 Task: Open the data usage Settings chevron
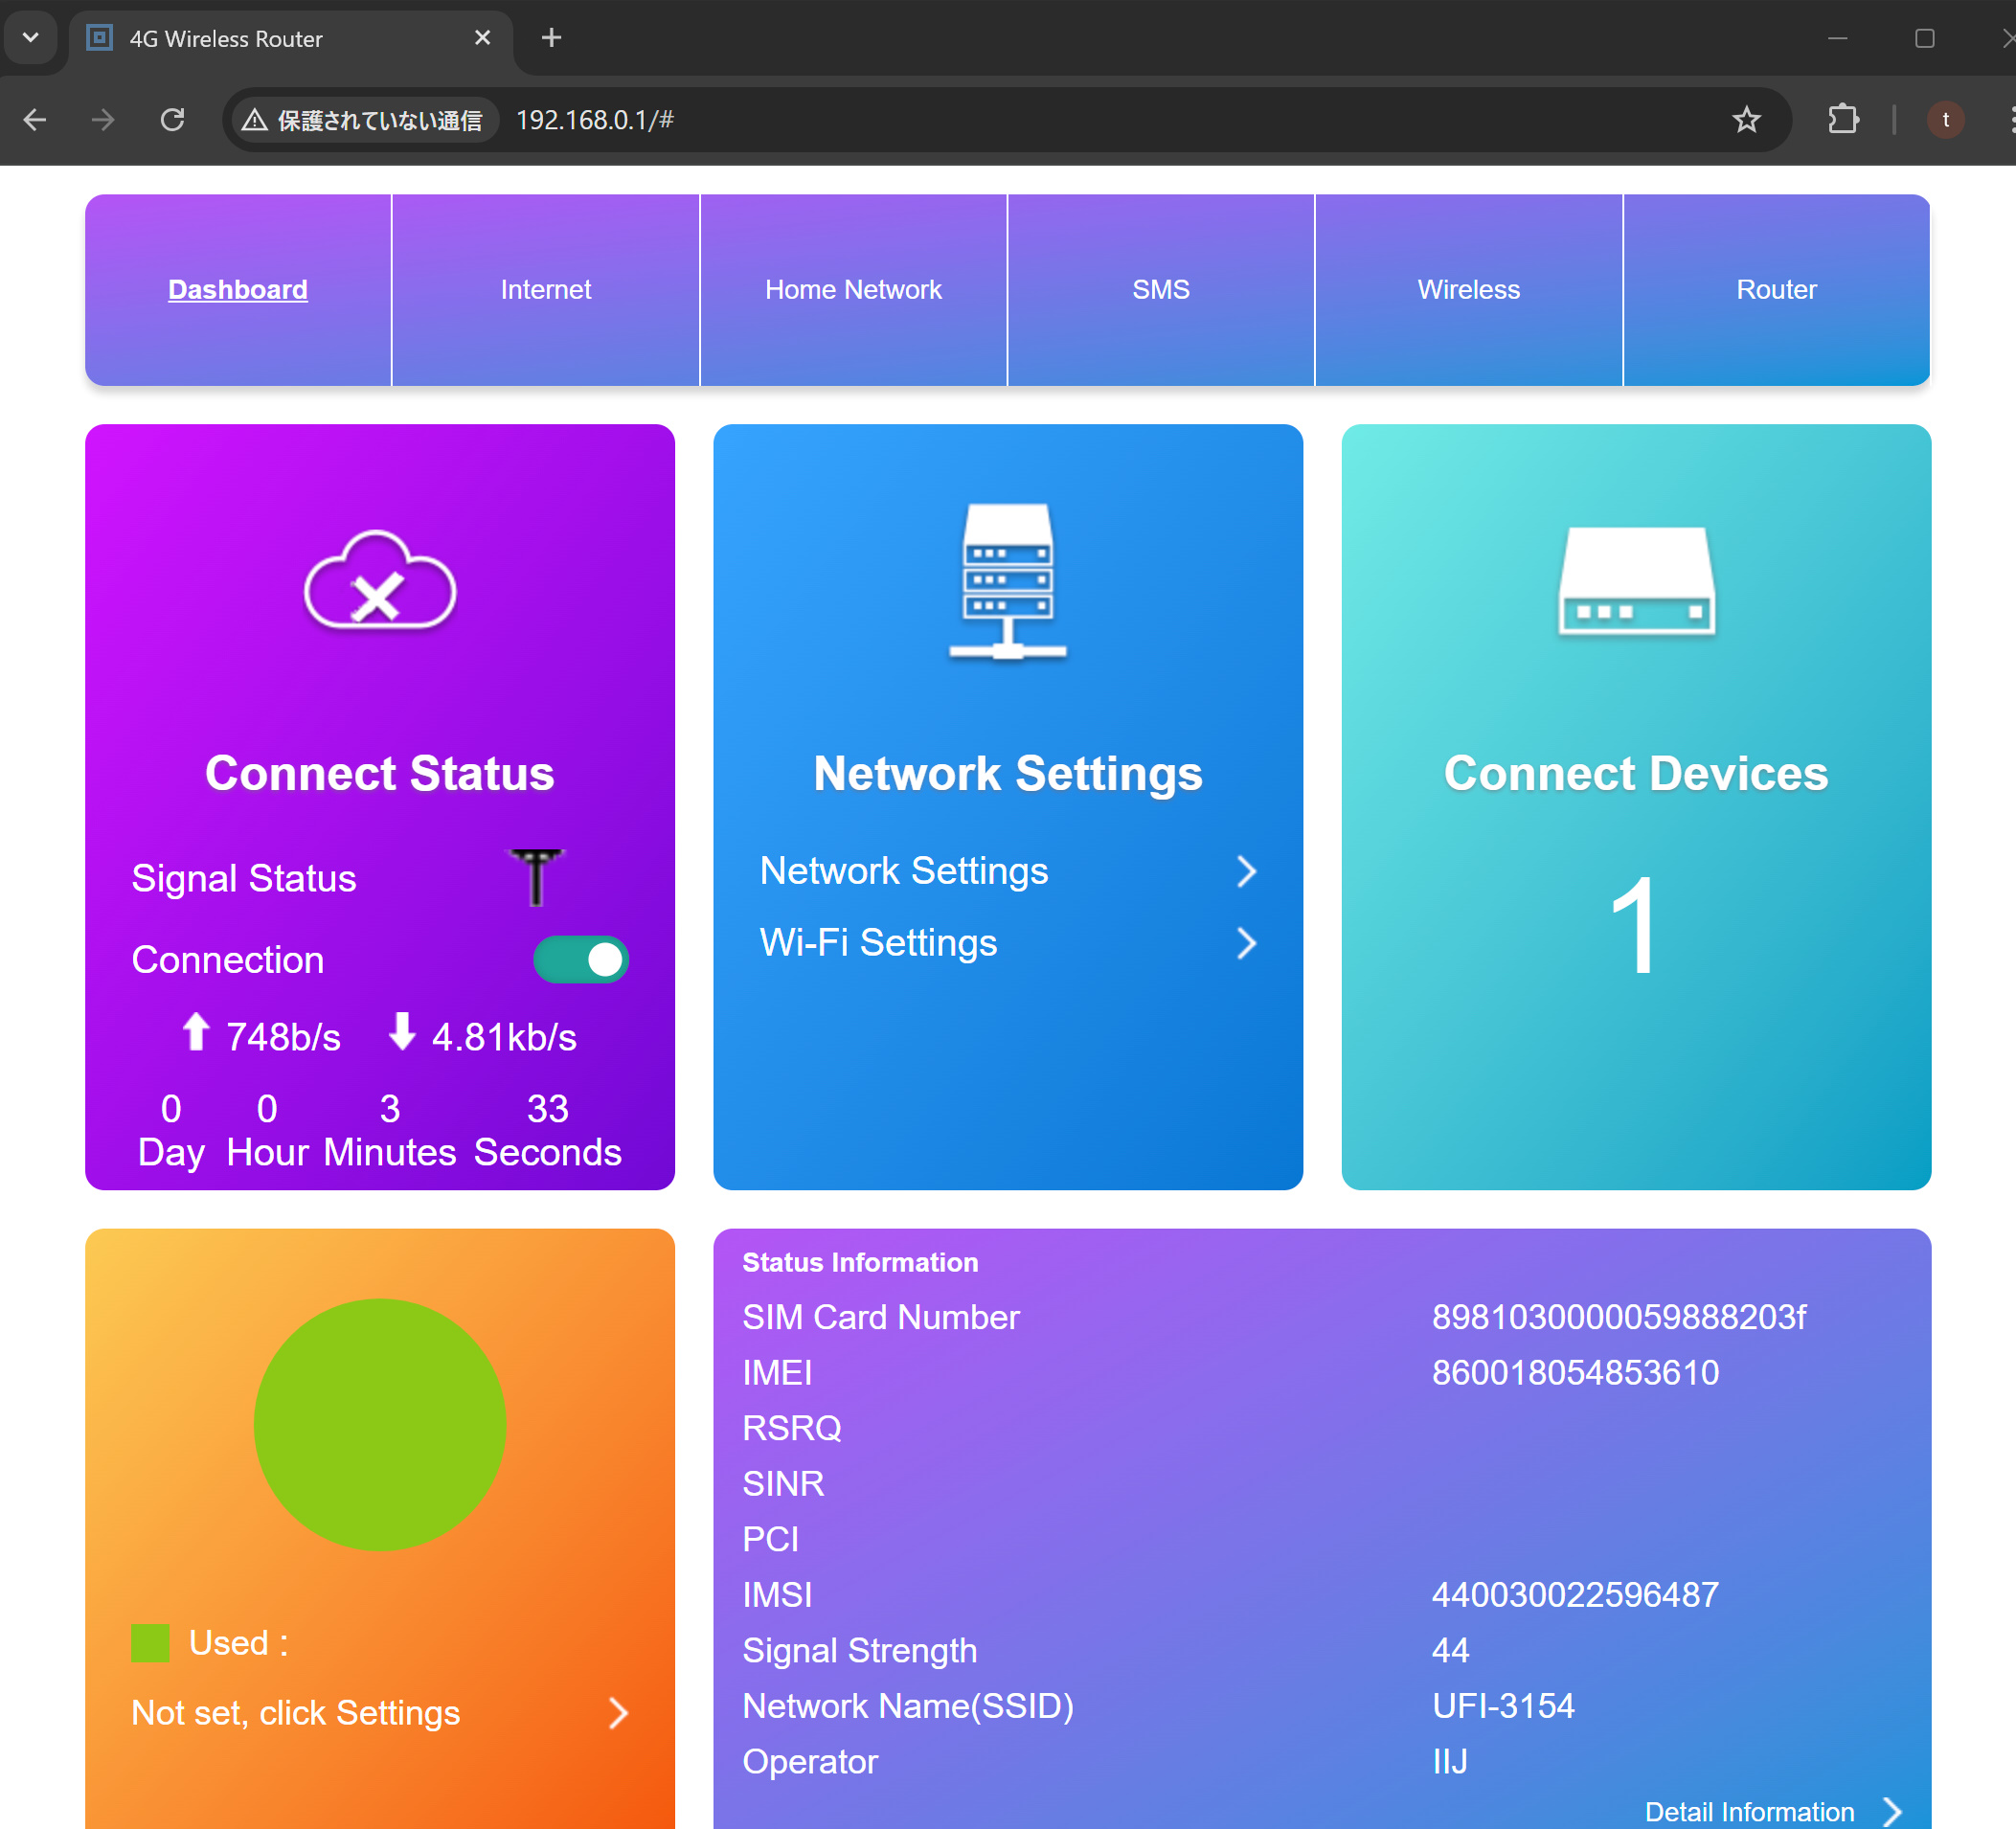point(618,1713)
